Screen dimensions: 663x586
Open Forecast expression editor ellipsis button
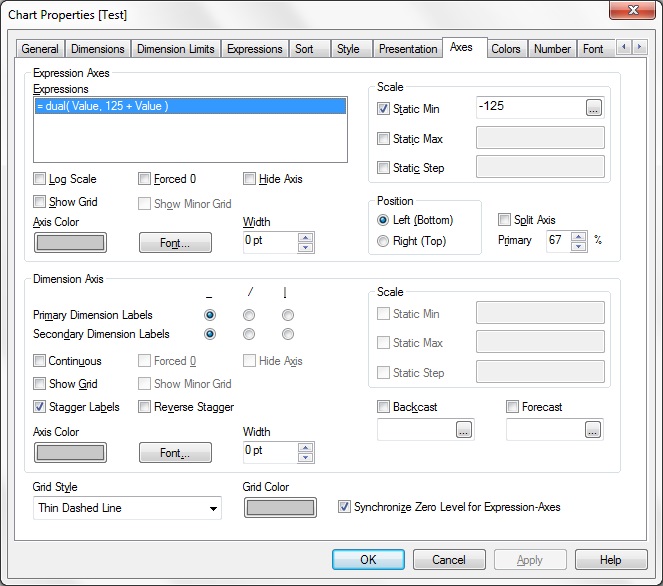(x=593, y=430)
